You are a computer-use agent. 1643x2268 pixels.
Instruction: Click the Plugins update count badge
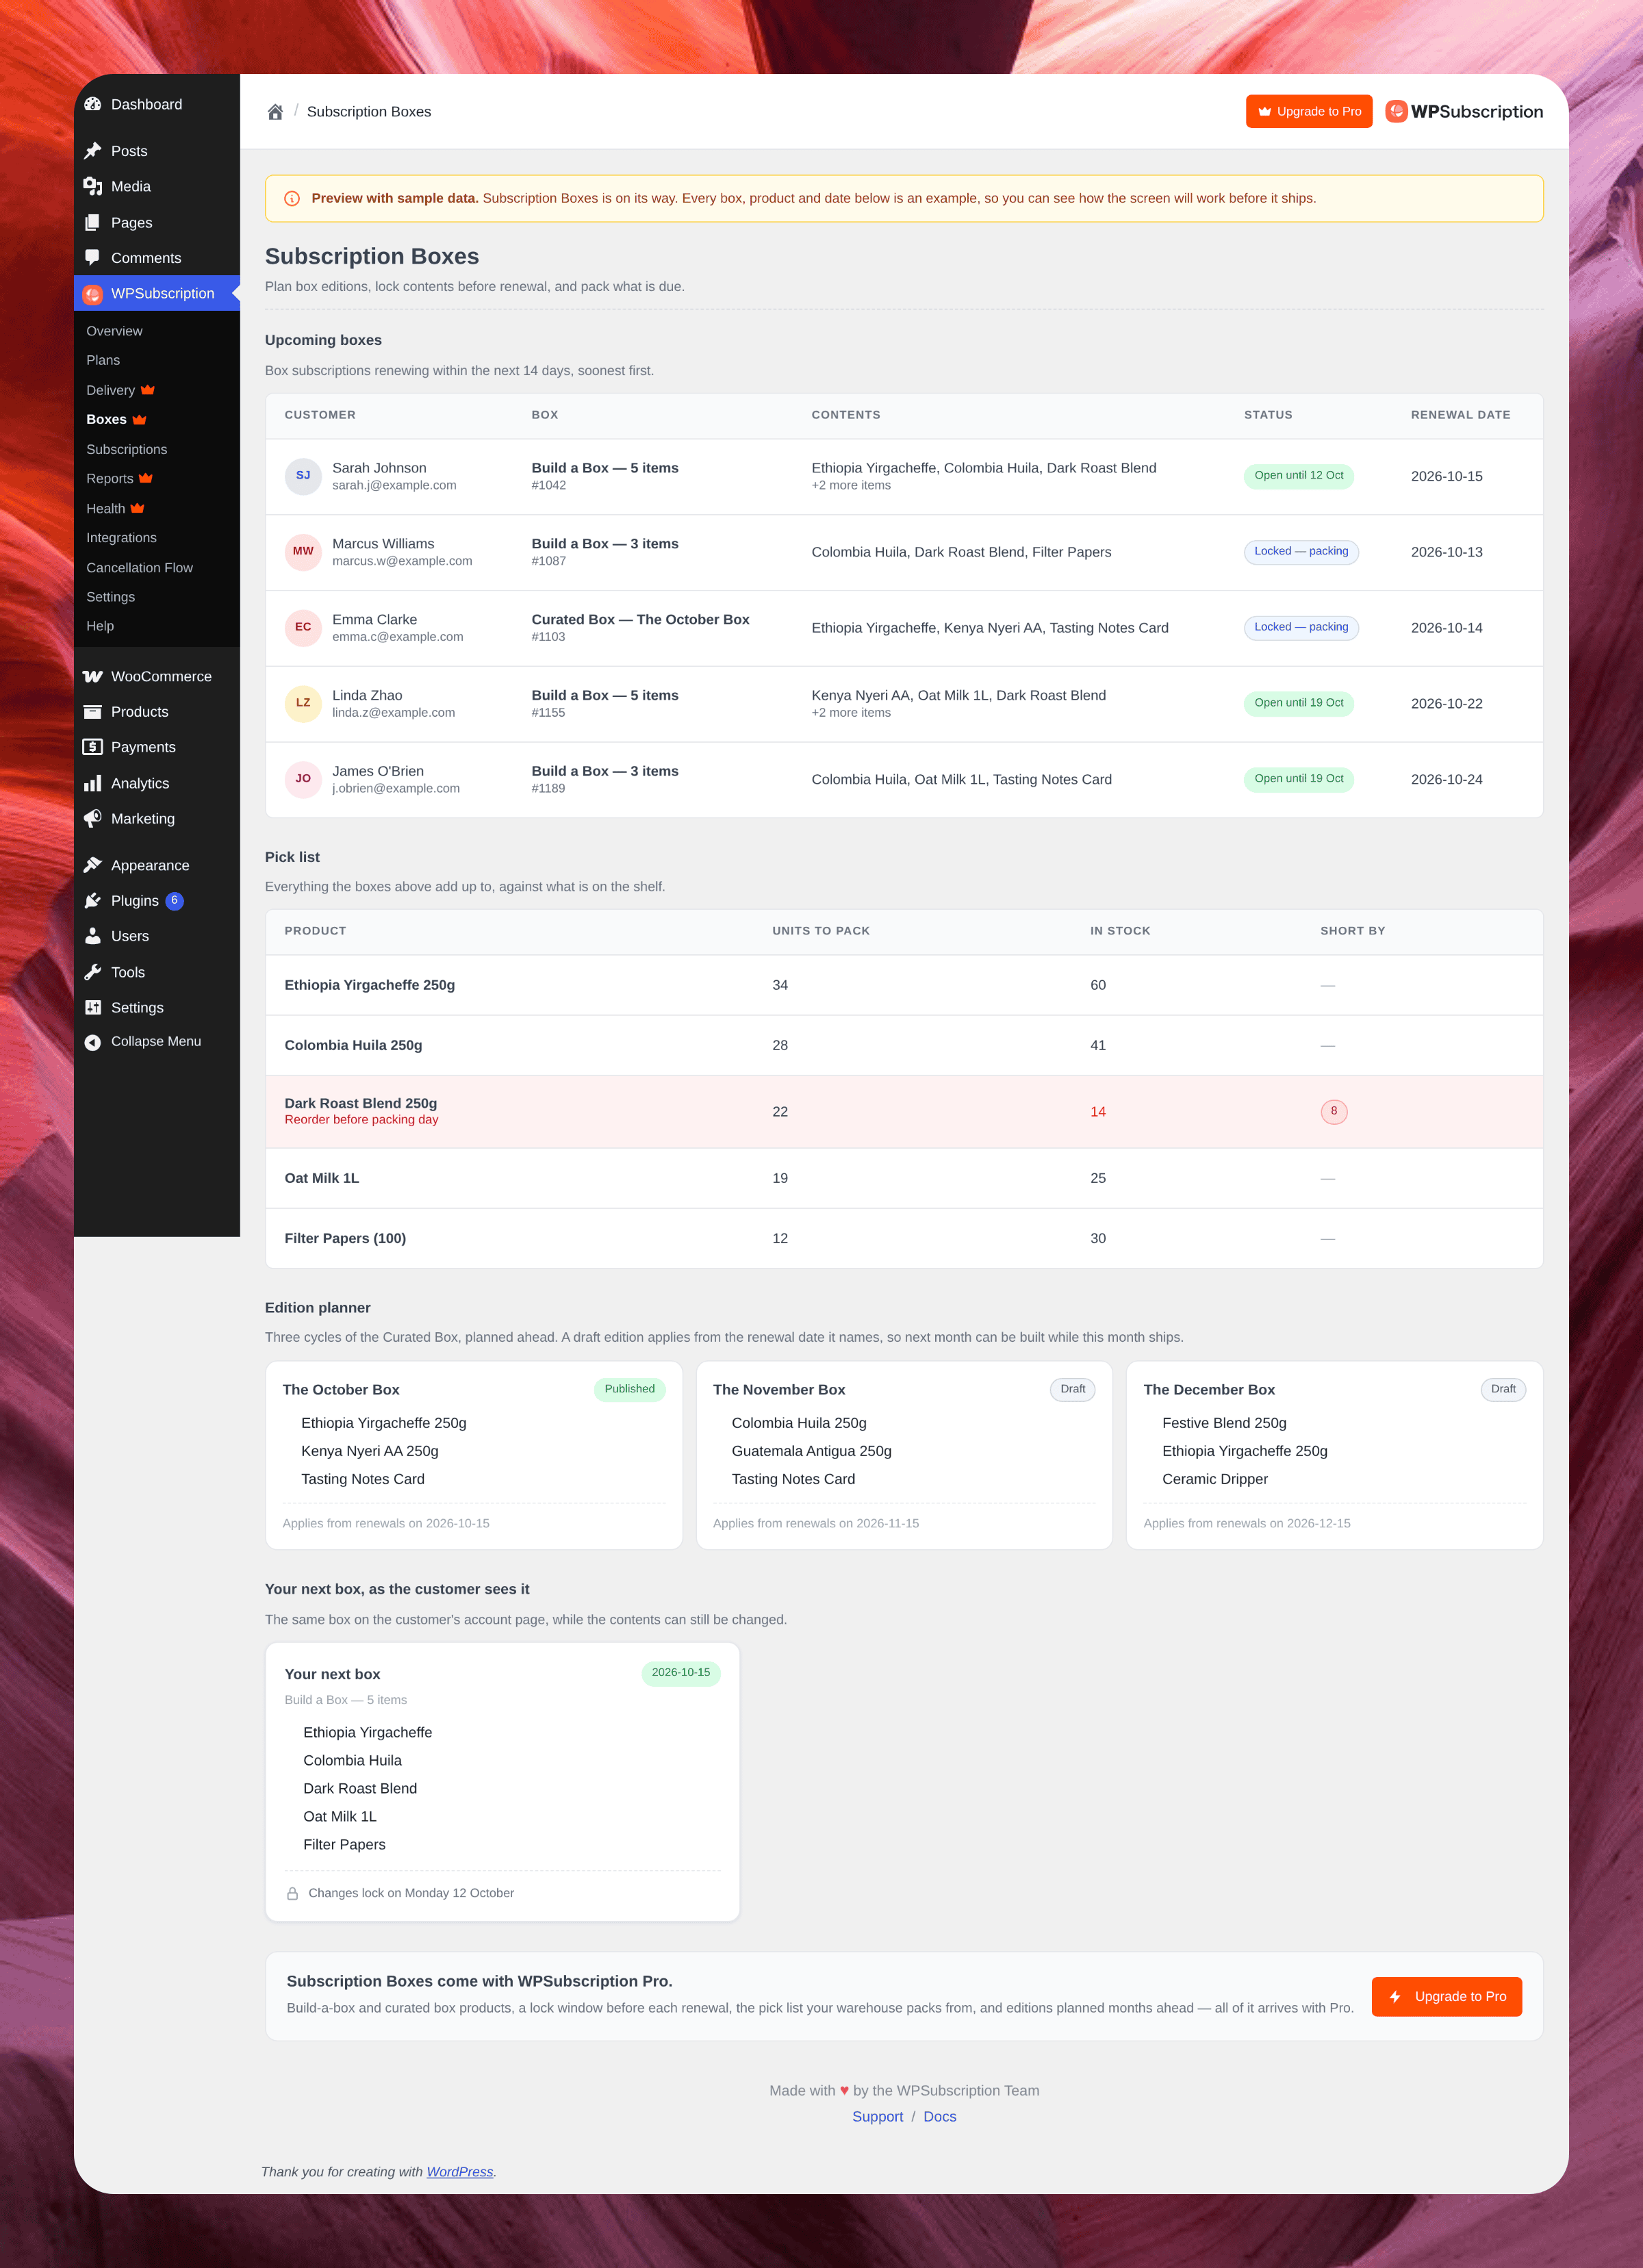point(174,900)
